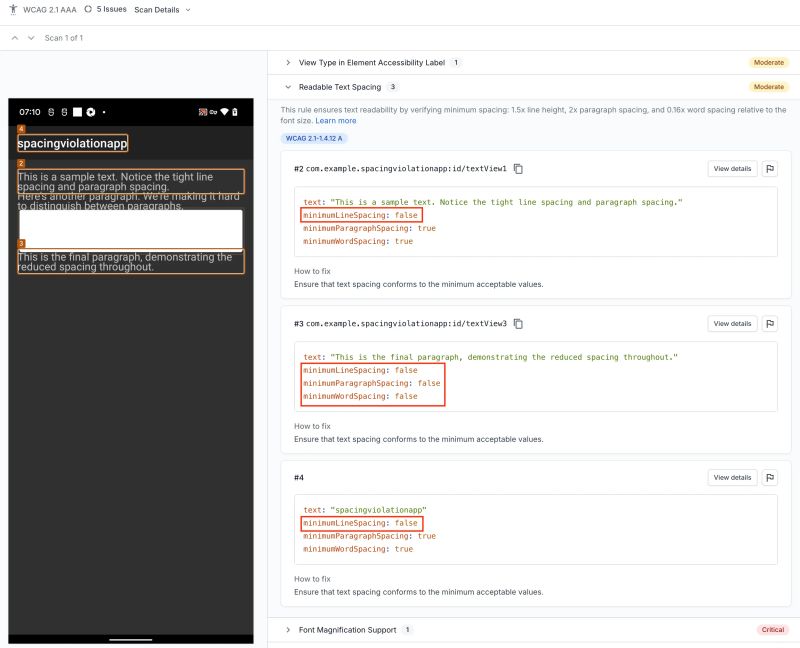
Task: Click the accessibility icon in the top bar
Action: pos(12,9)
